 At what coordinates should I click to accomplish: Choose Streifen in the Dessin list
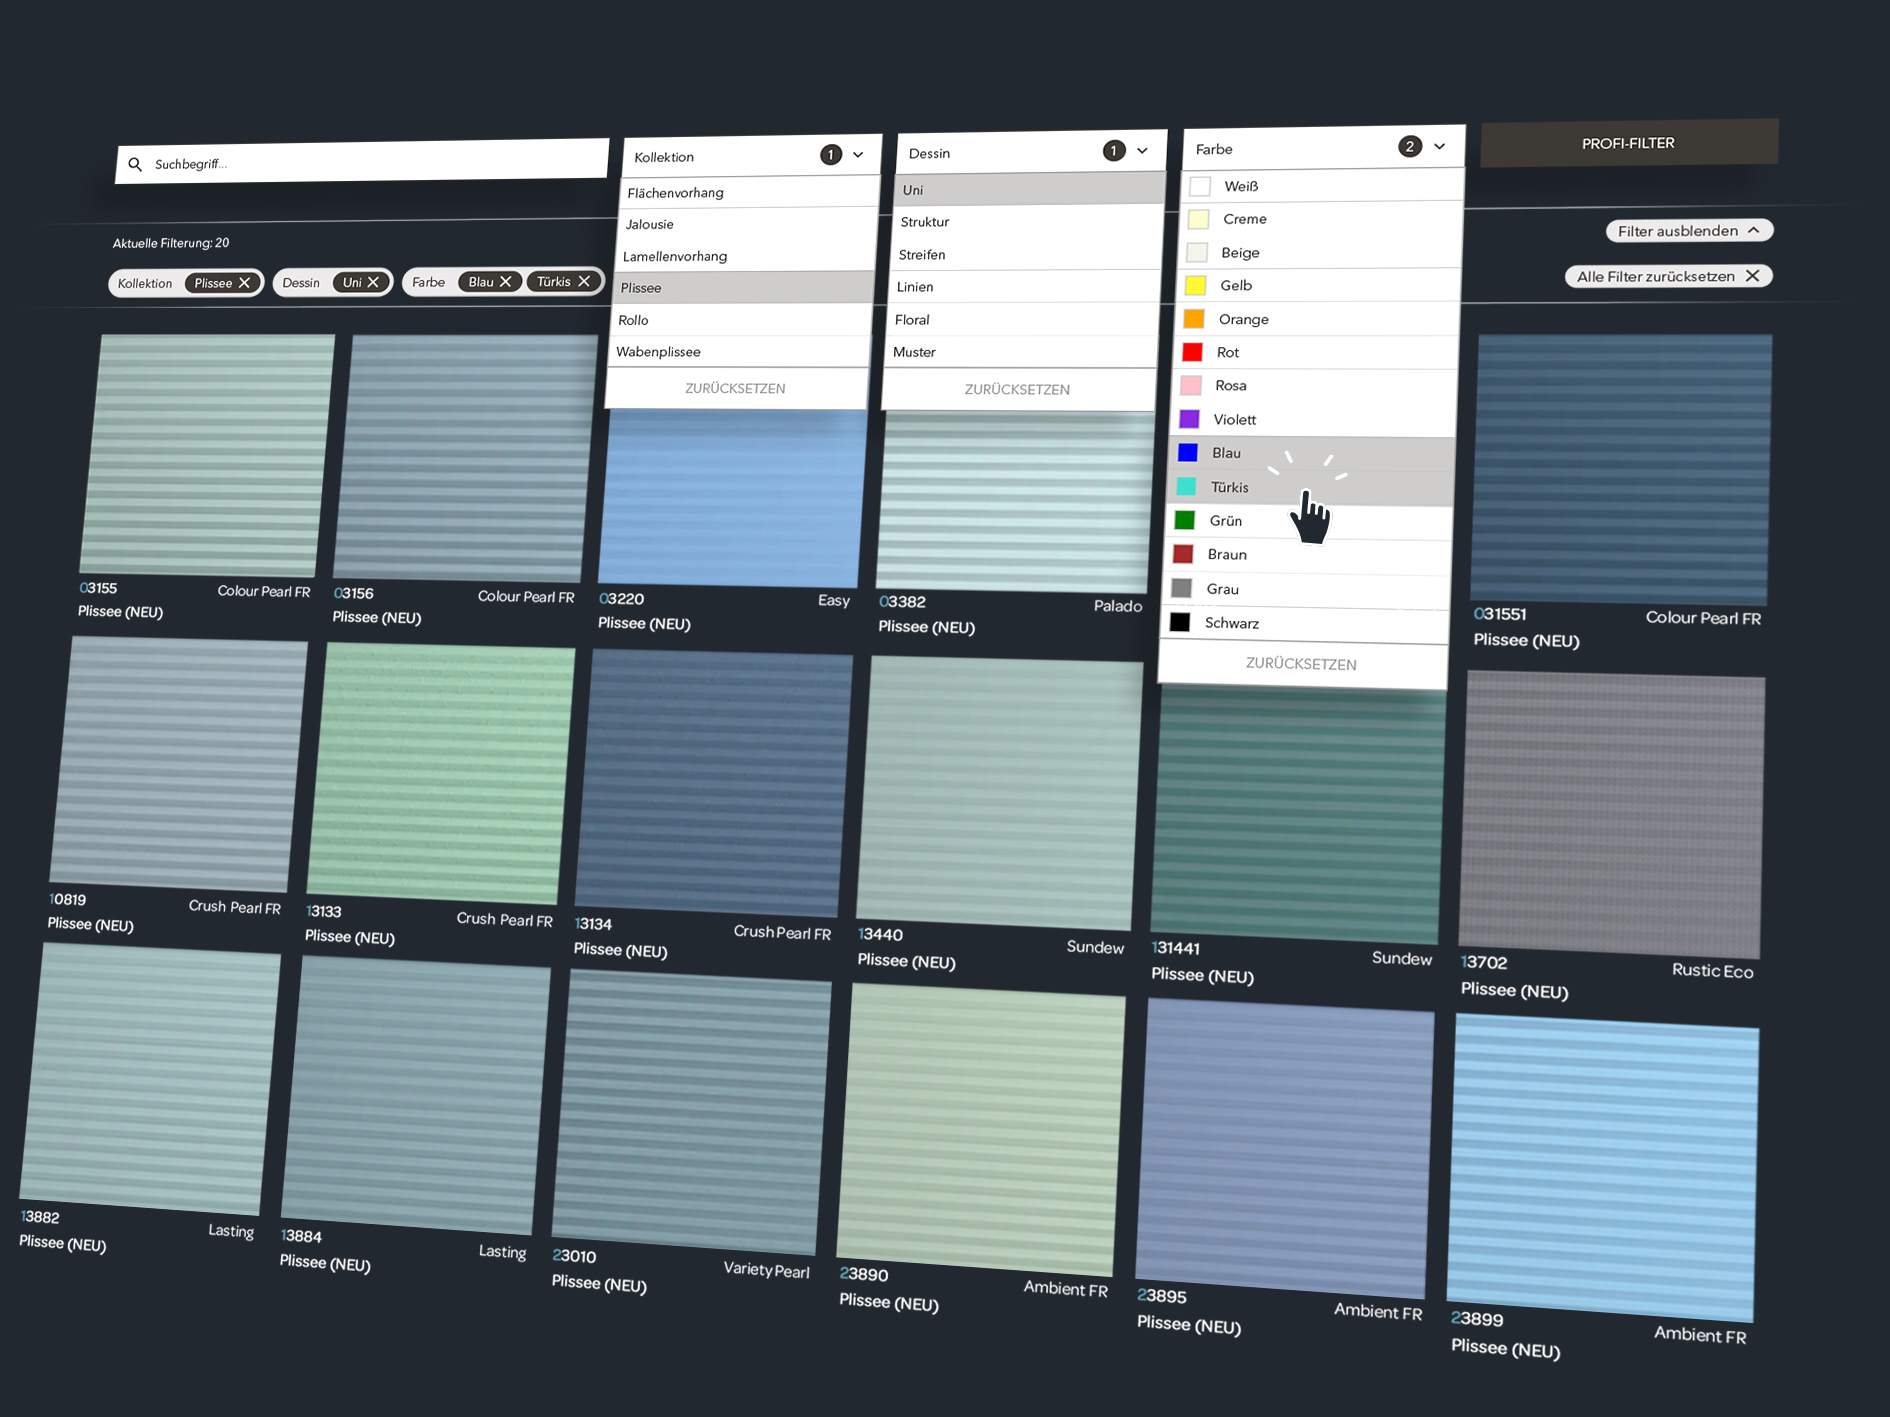click(x=922, y=255)
